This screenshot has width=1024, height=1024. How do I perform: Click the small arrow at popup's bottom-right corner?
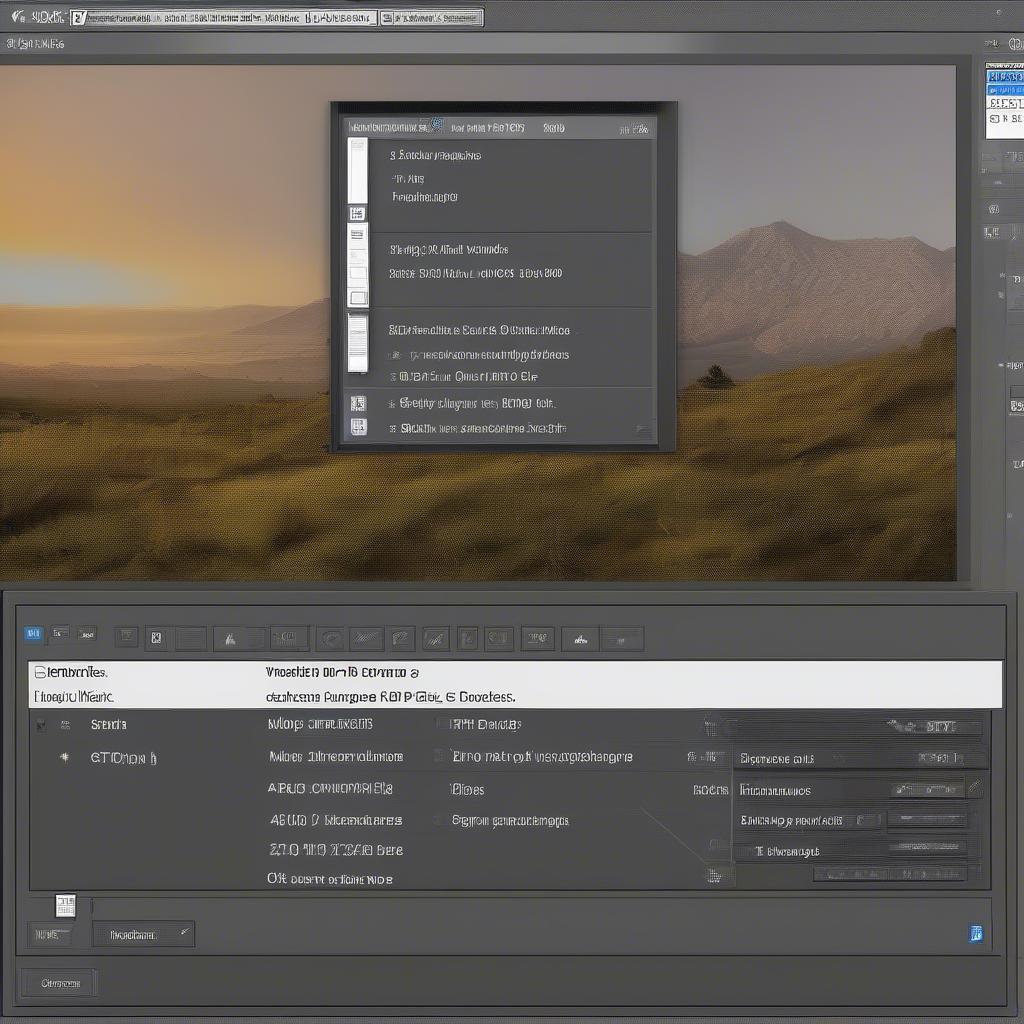[642, 428]
